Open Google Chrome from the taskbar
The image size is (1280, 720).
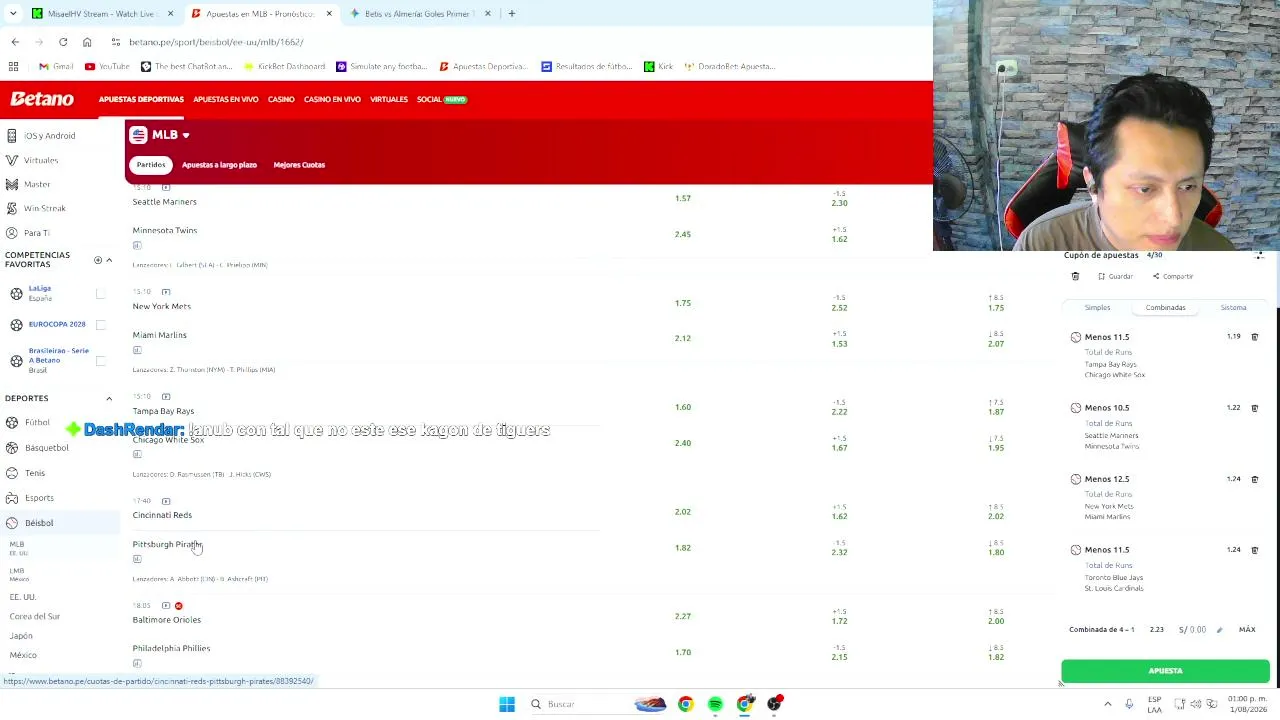click(685, 704)
